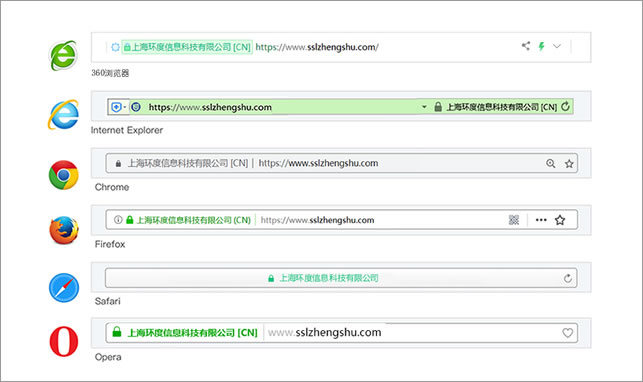
Task: Click the company name [CN] in Chrome bar
Action: pos(188,163)
